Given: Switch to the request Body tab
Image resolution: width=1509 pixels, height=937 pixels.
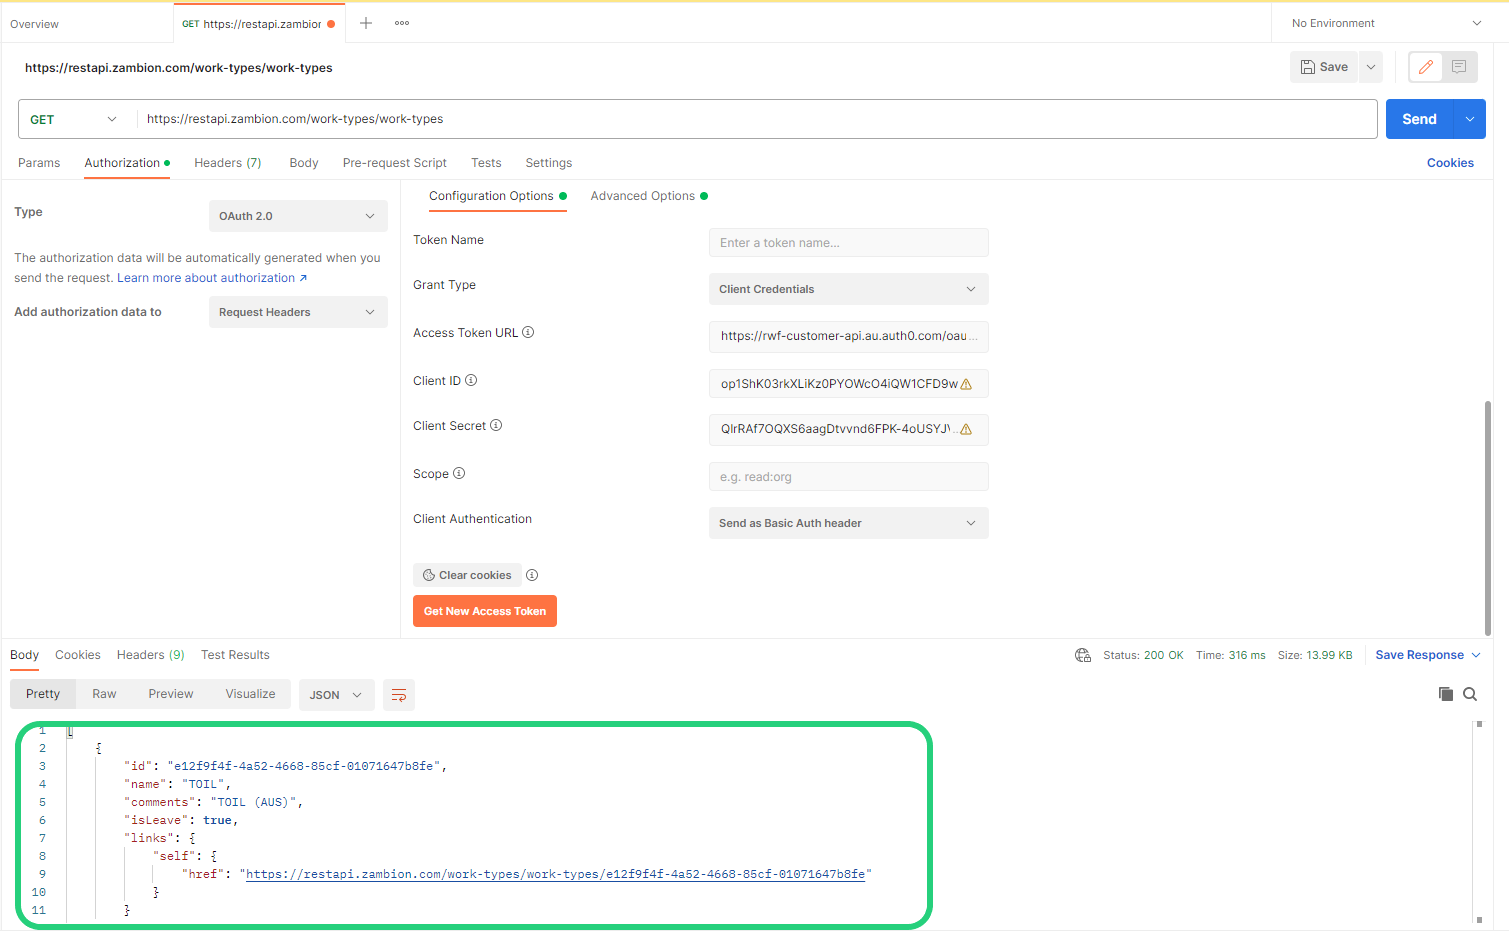Looking at the screenshot, I should (304, 163).
